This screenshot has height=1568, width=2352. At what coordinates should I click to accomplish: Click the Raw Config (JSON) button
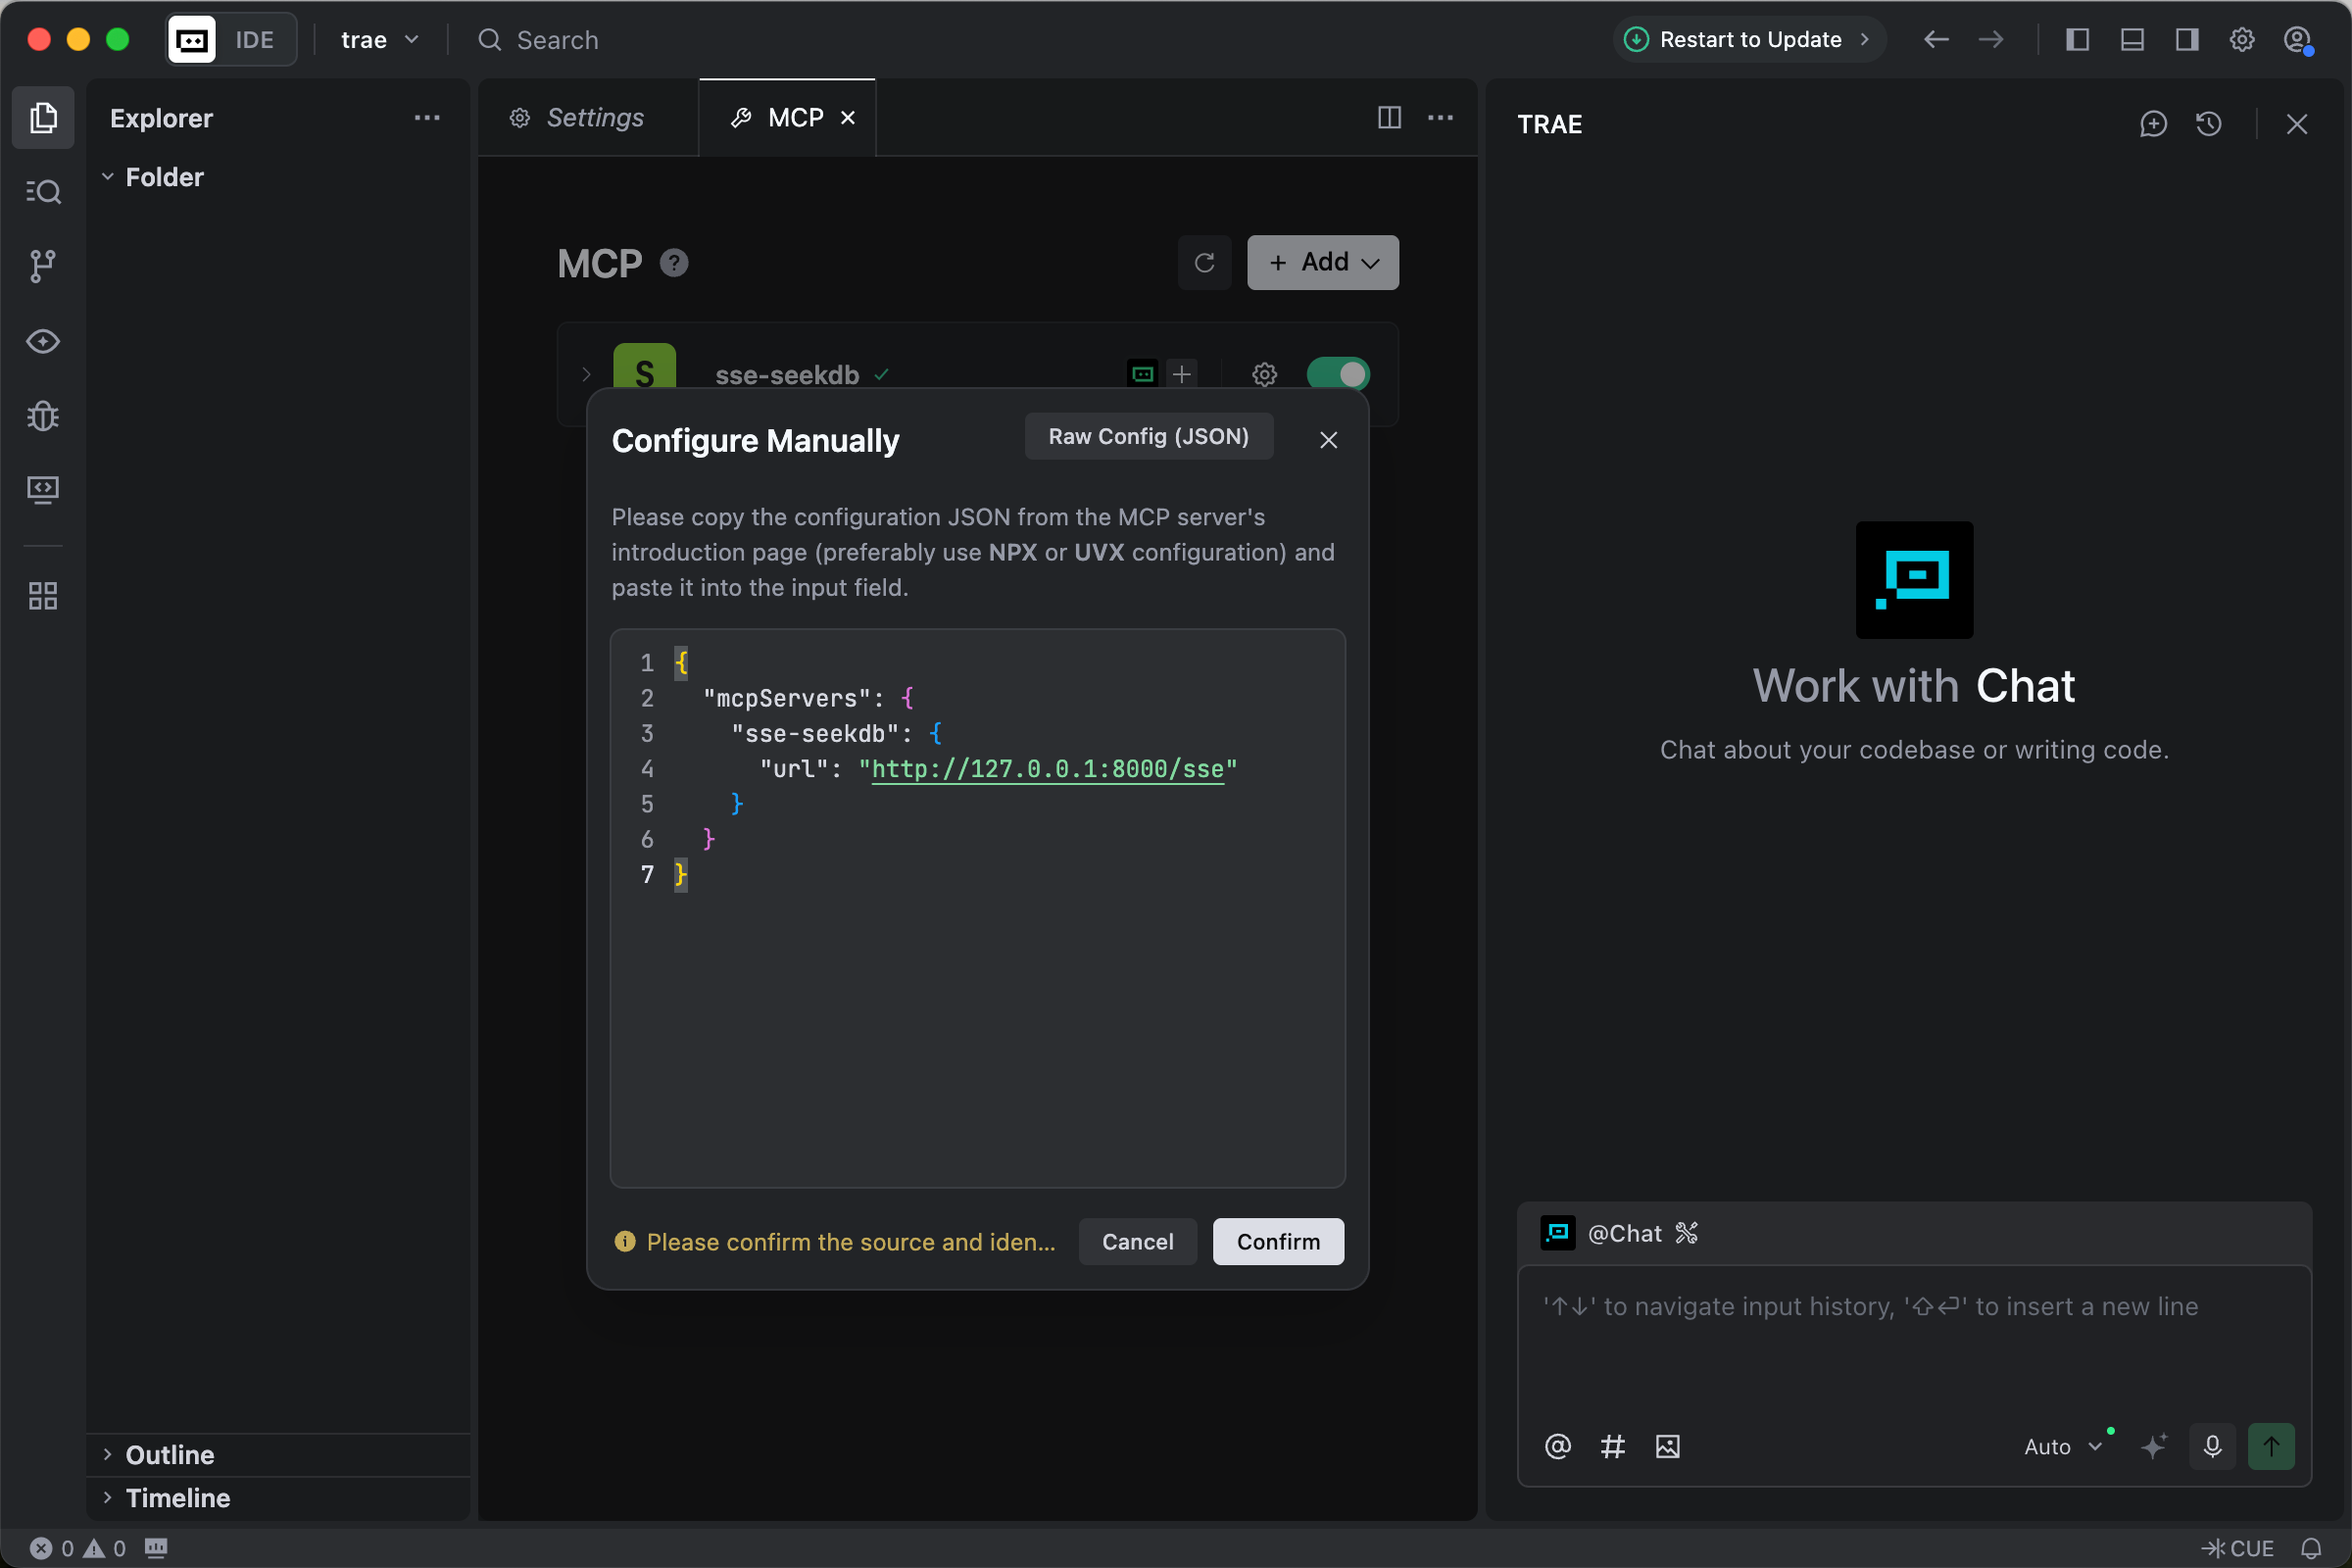point(1148,436)
